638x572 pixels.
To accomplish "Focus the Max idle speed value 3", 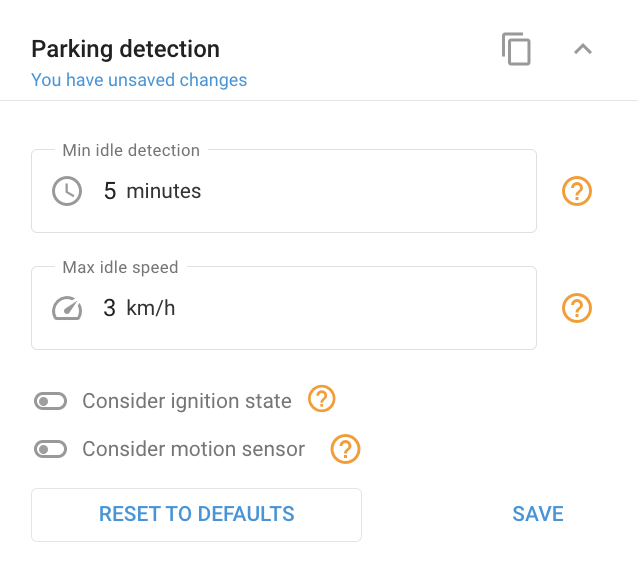I will (109, 308).
